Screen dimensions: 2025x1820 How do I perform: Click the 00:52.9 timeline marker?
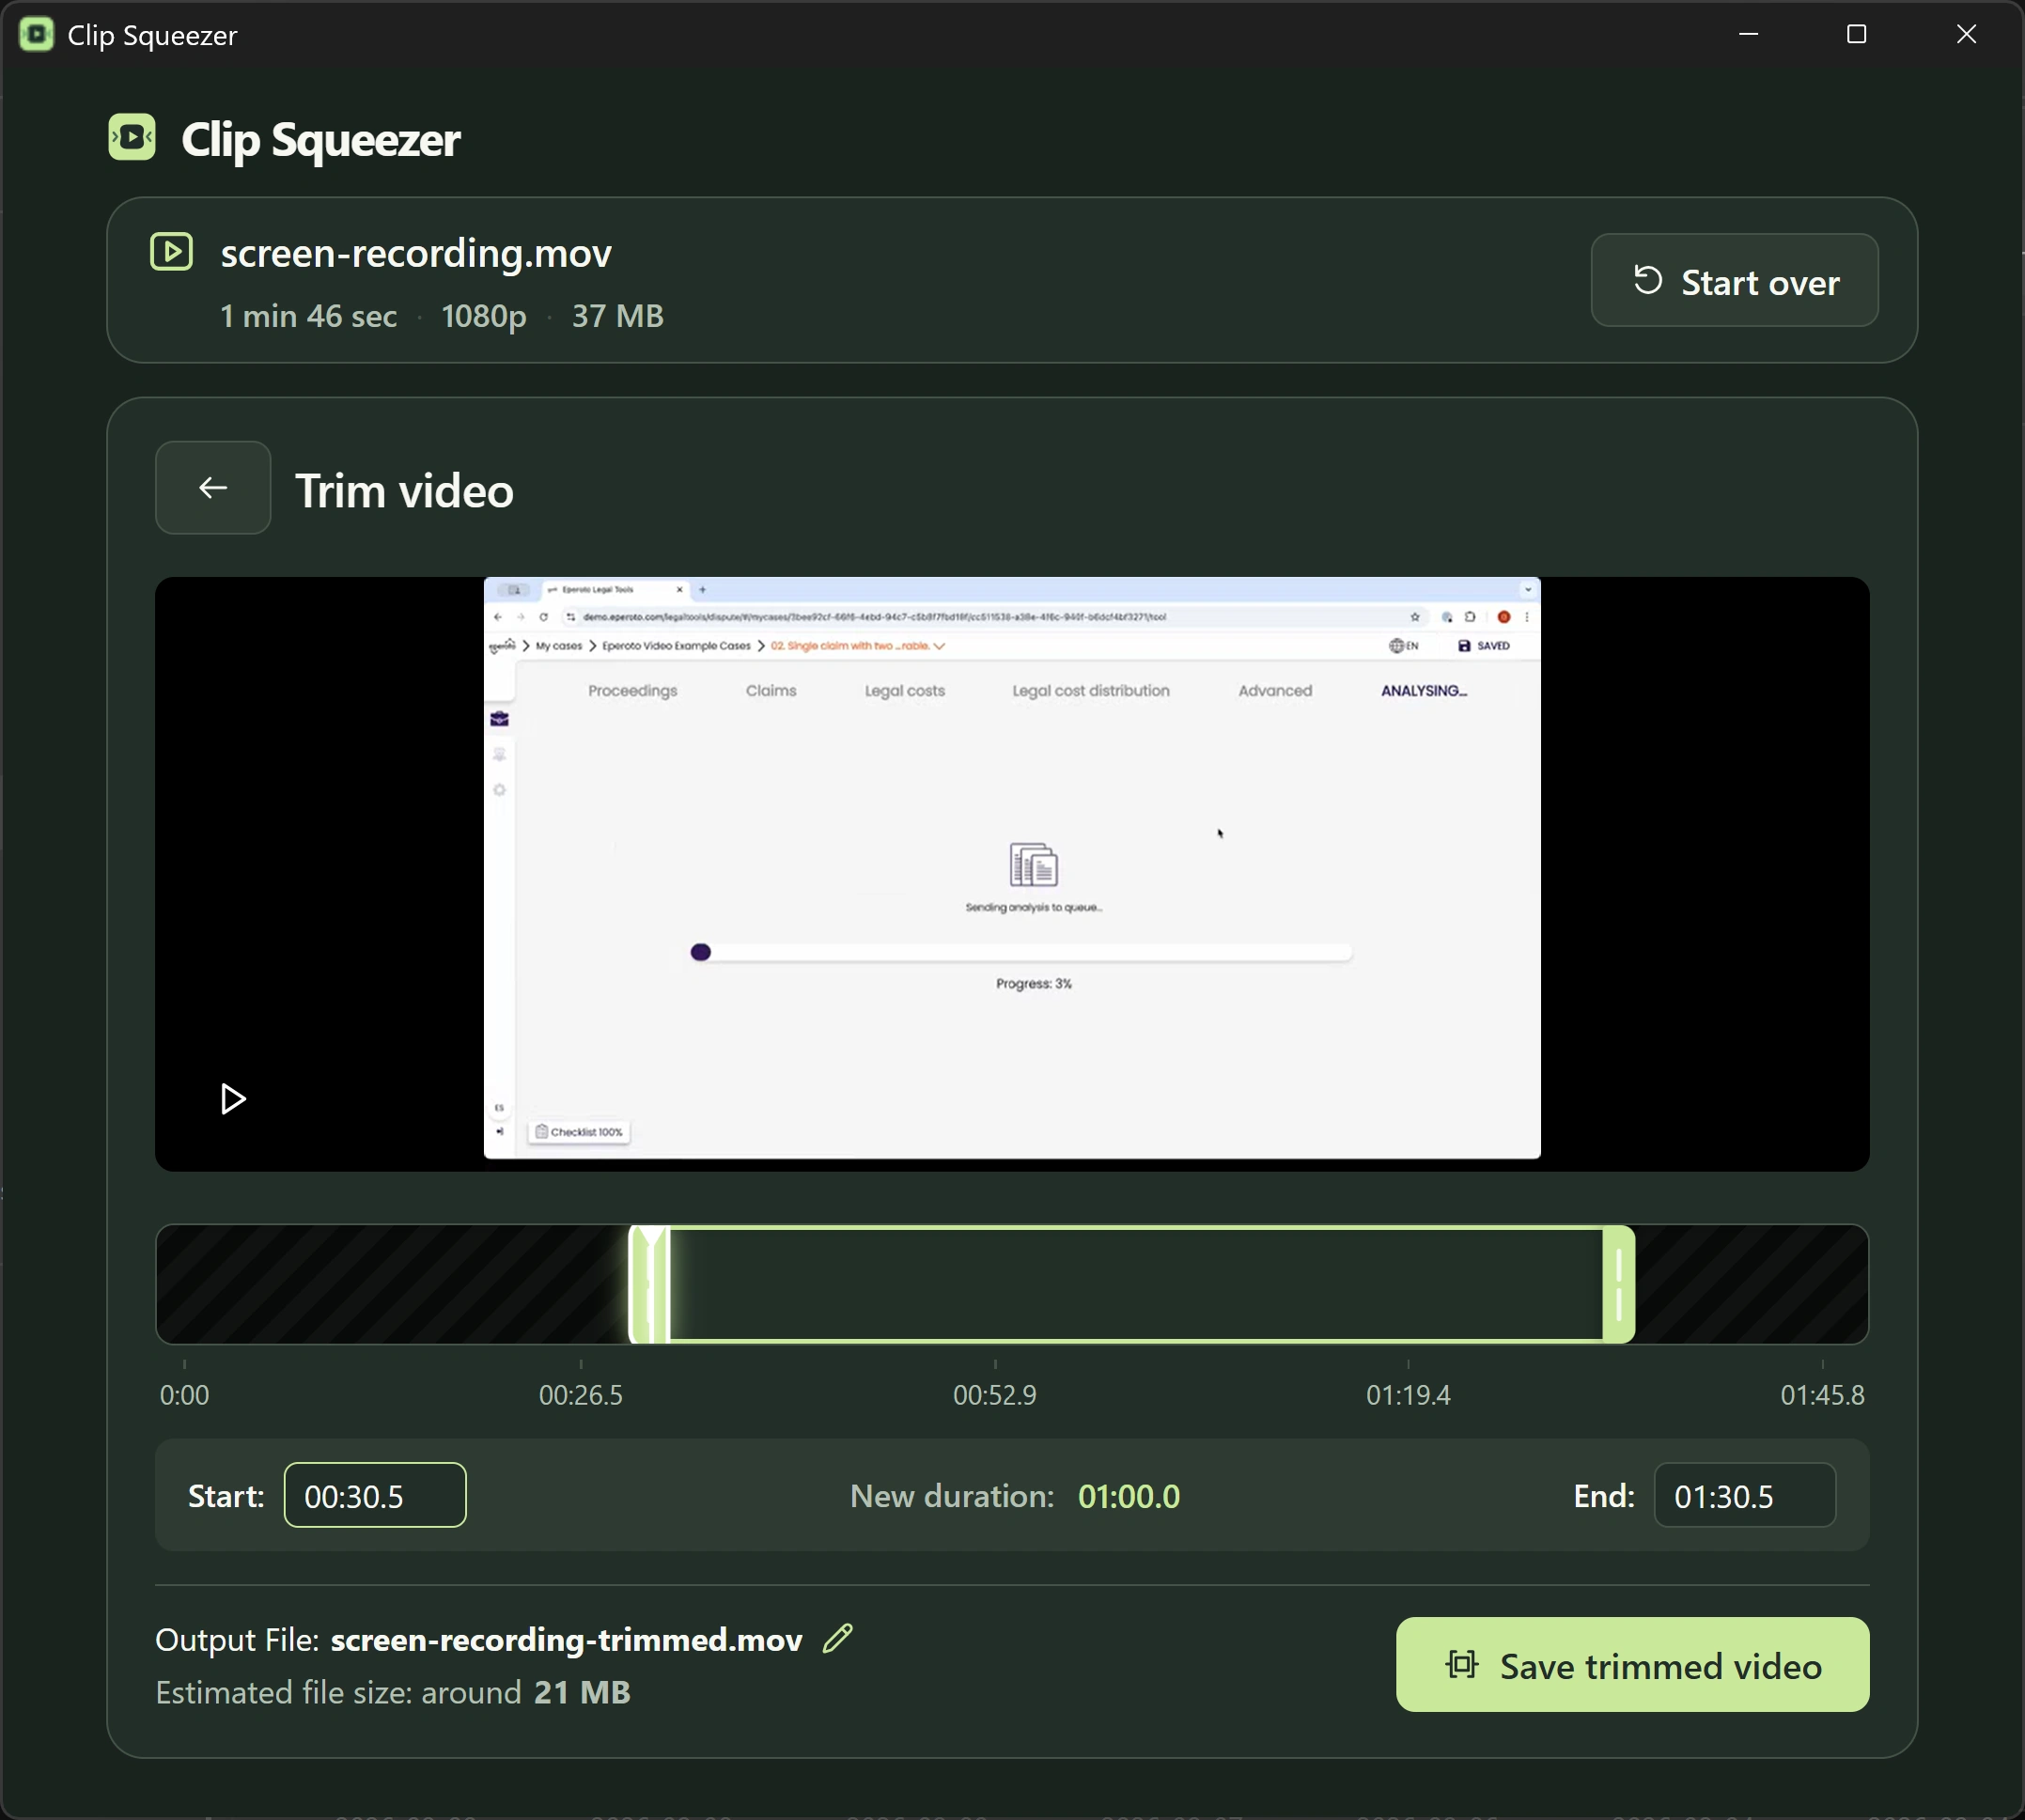[994, 1395]
